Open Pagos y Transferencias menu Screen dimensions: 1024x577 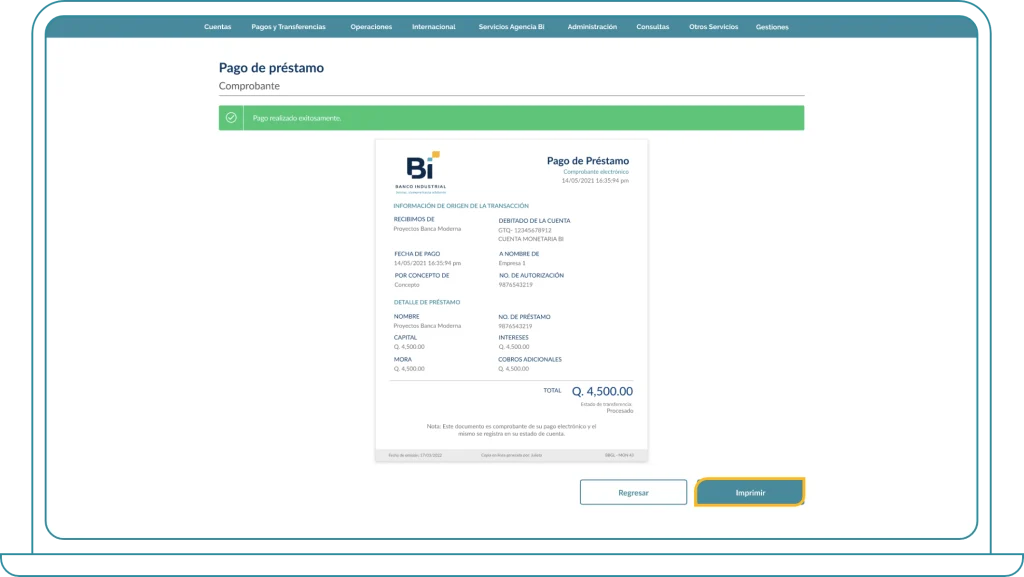click(288, 27)
